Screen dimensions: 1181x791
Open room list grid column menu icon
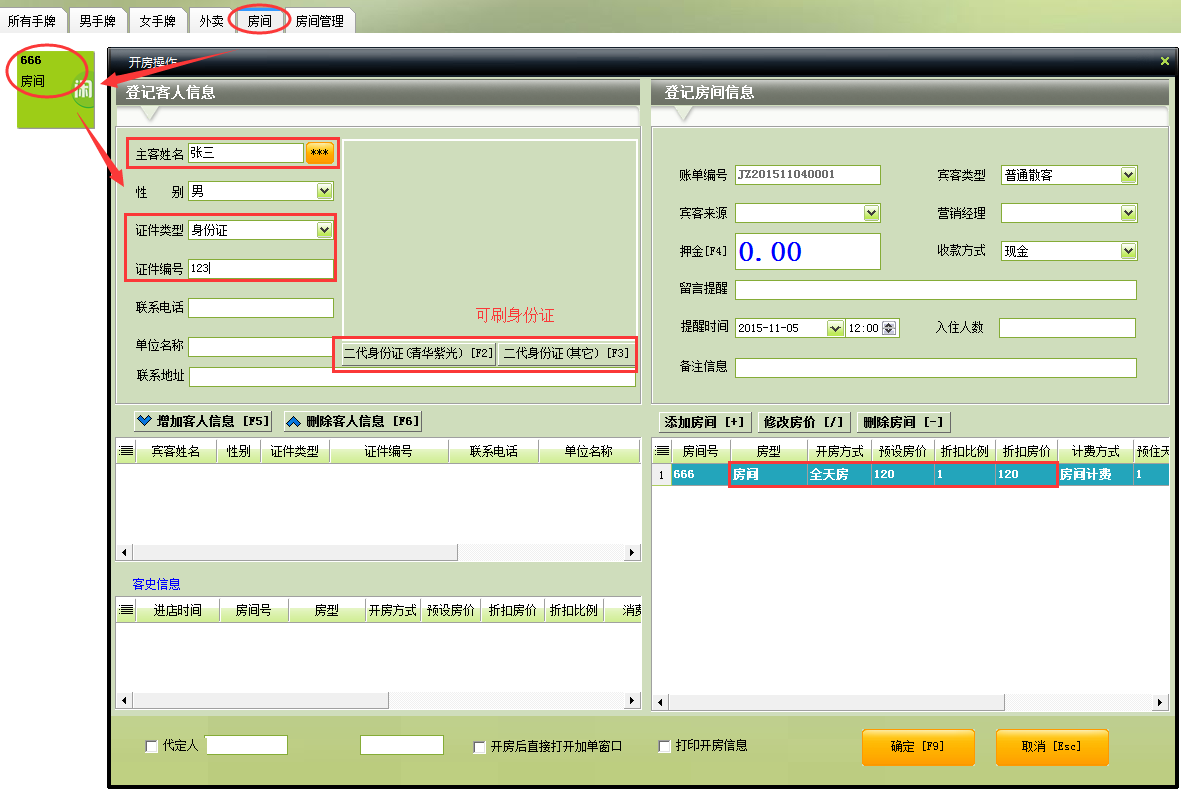pyautogui.click(x=661, y=451)
